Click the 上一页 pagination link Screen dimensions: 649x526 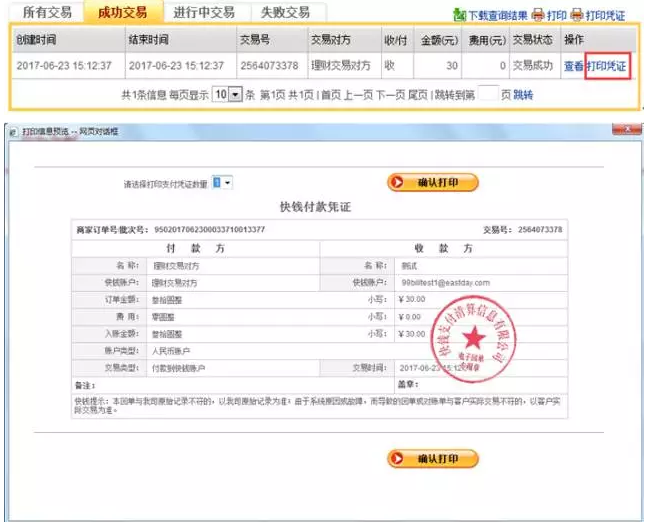coord(358,95)
